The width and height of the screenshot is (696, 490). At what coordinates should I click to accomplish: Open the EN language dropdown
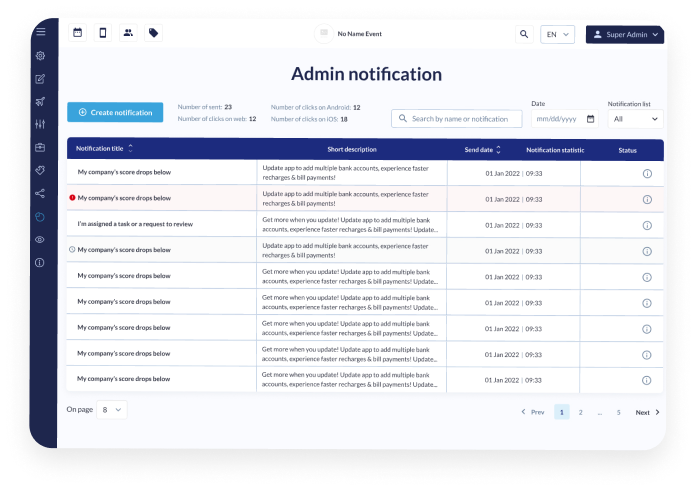(558, 35)
